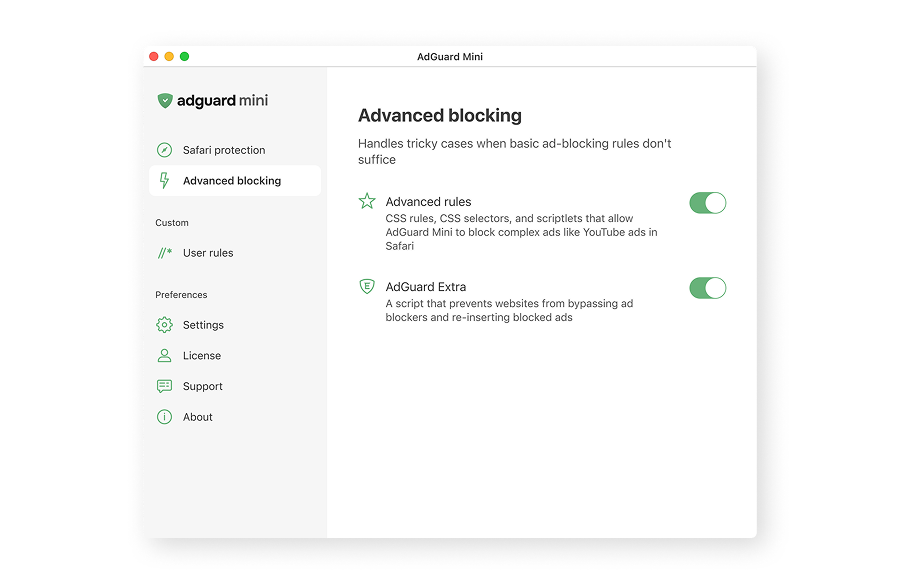
Task: Click the About info circle icon
Action: [165, 417]
